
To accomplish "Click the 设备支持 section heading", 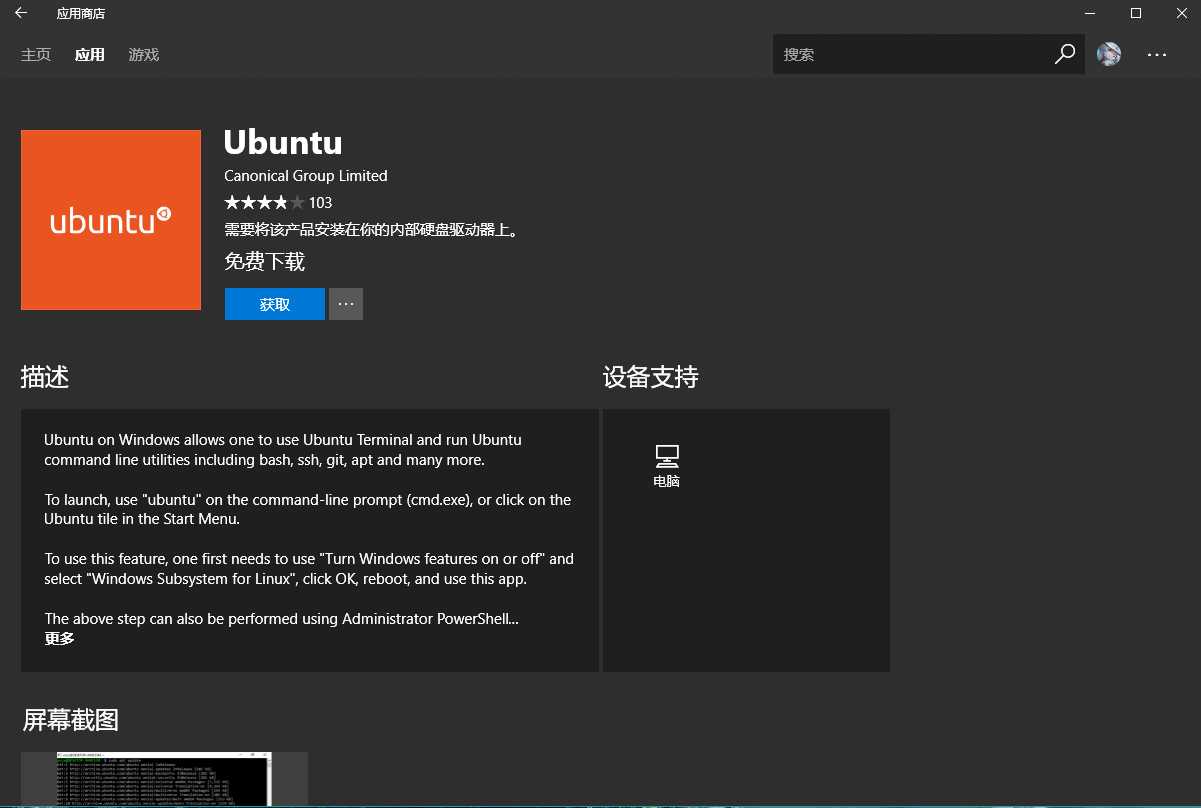I will click(x=651, y=377).
